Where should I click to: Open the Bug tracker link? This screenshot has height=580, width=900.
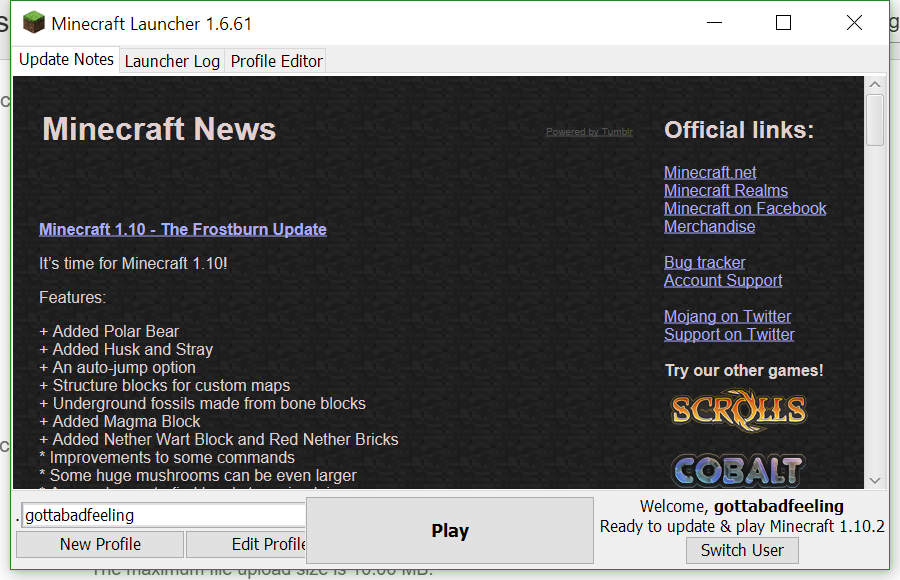coord(704,262)
